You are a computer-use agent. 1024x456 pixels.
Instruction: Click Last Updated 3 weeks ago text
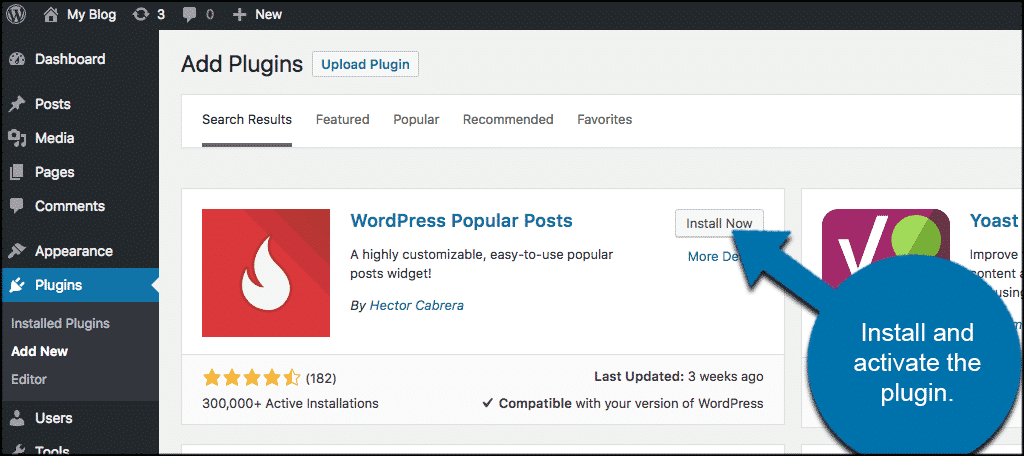679,377
